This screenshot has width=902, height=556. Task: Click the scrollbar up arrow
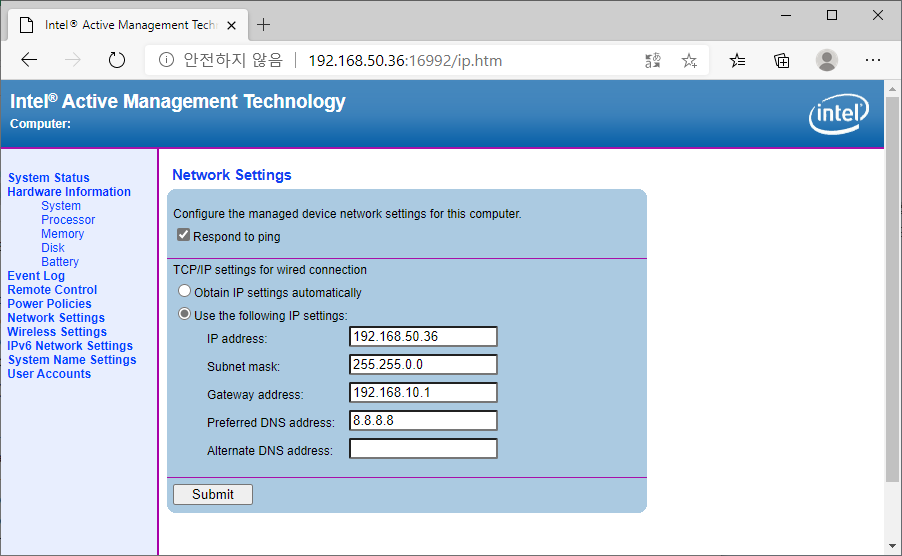(892, 89)
